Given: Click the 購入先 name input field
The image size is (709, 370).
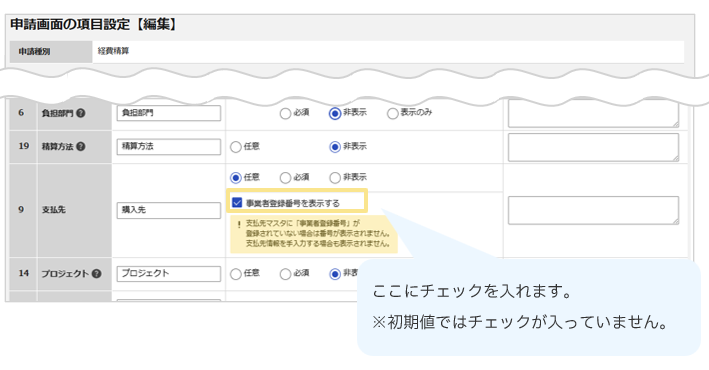Looking at the screenshot, I should tap(169, 210).
